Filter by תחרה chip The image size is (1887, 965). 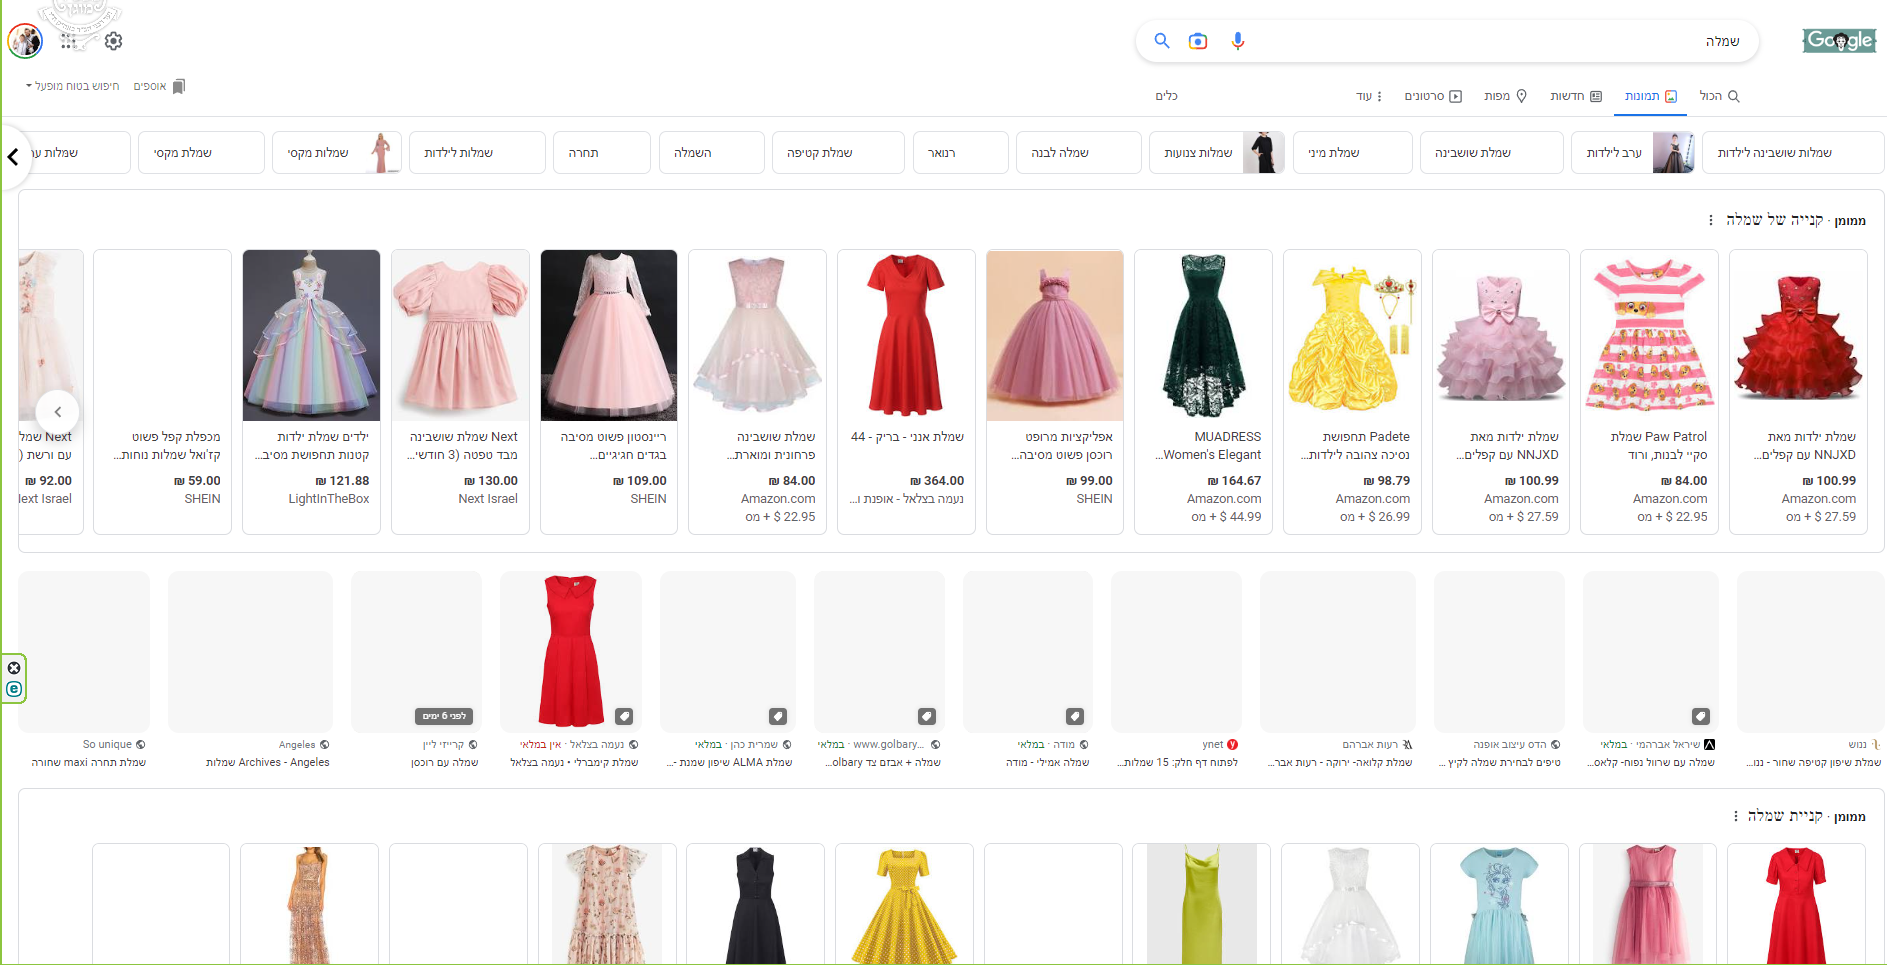[601, 153]
